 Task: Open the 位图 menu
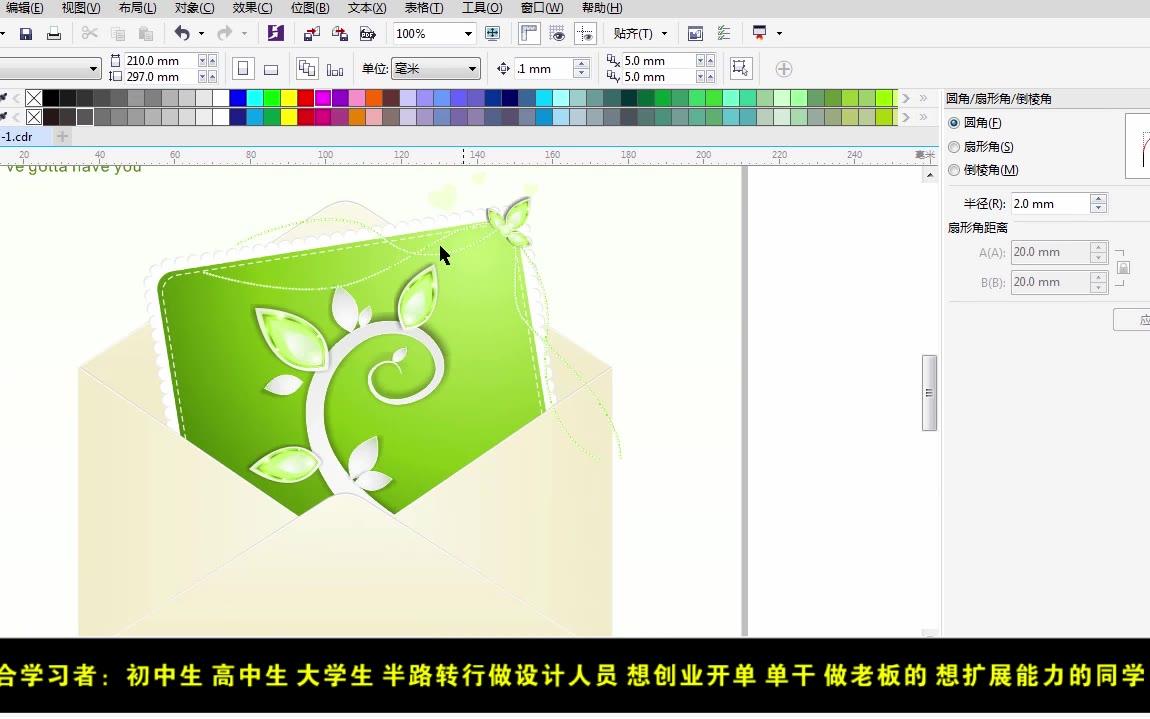click(310, 8)
